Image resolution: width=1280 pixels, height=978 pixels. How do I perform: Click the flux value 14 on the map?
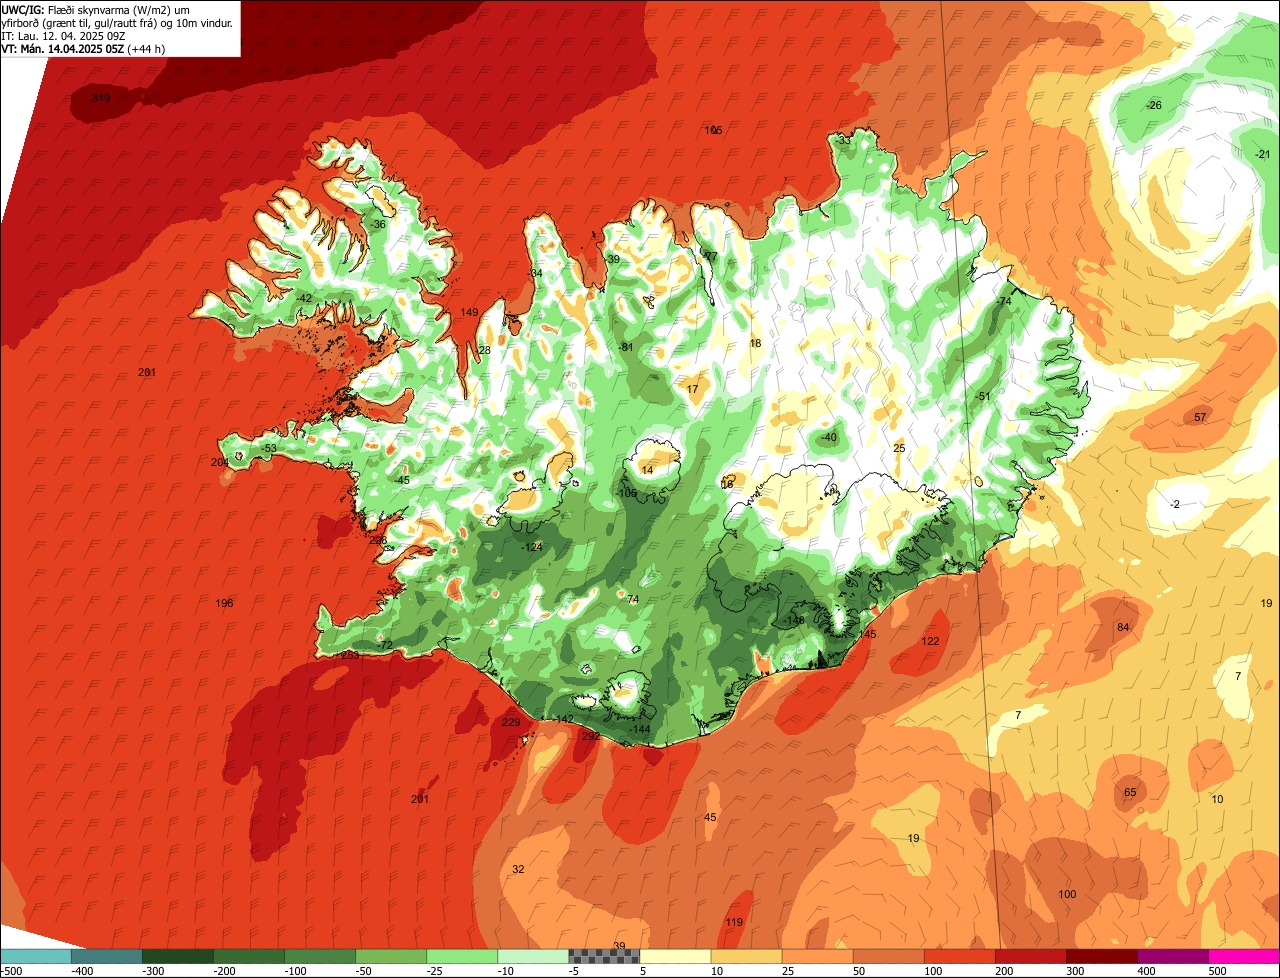[647, 470]
